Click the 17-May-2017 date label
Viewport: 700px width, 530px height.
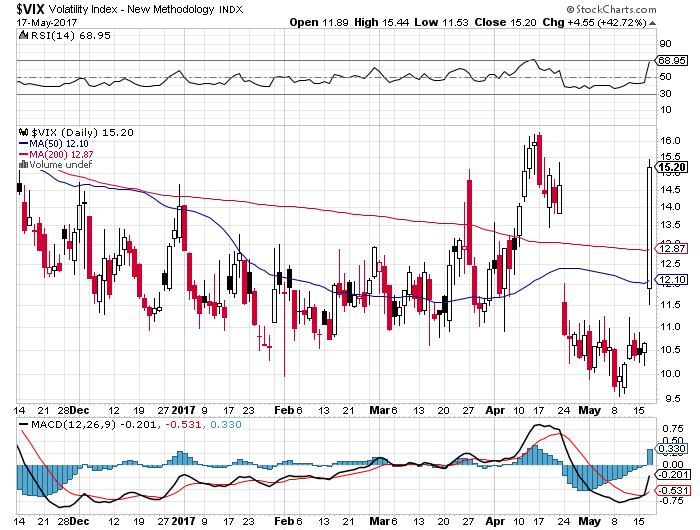pyautogui.click(x=47, y=22)
